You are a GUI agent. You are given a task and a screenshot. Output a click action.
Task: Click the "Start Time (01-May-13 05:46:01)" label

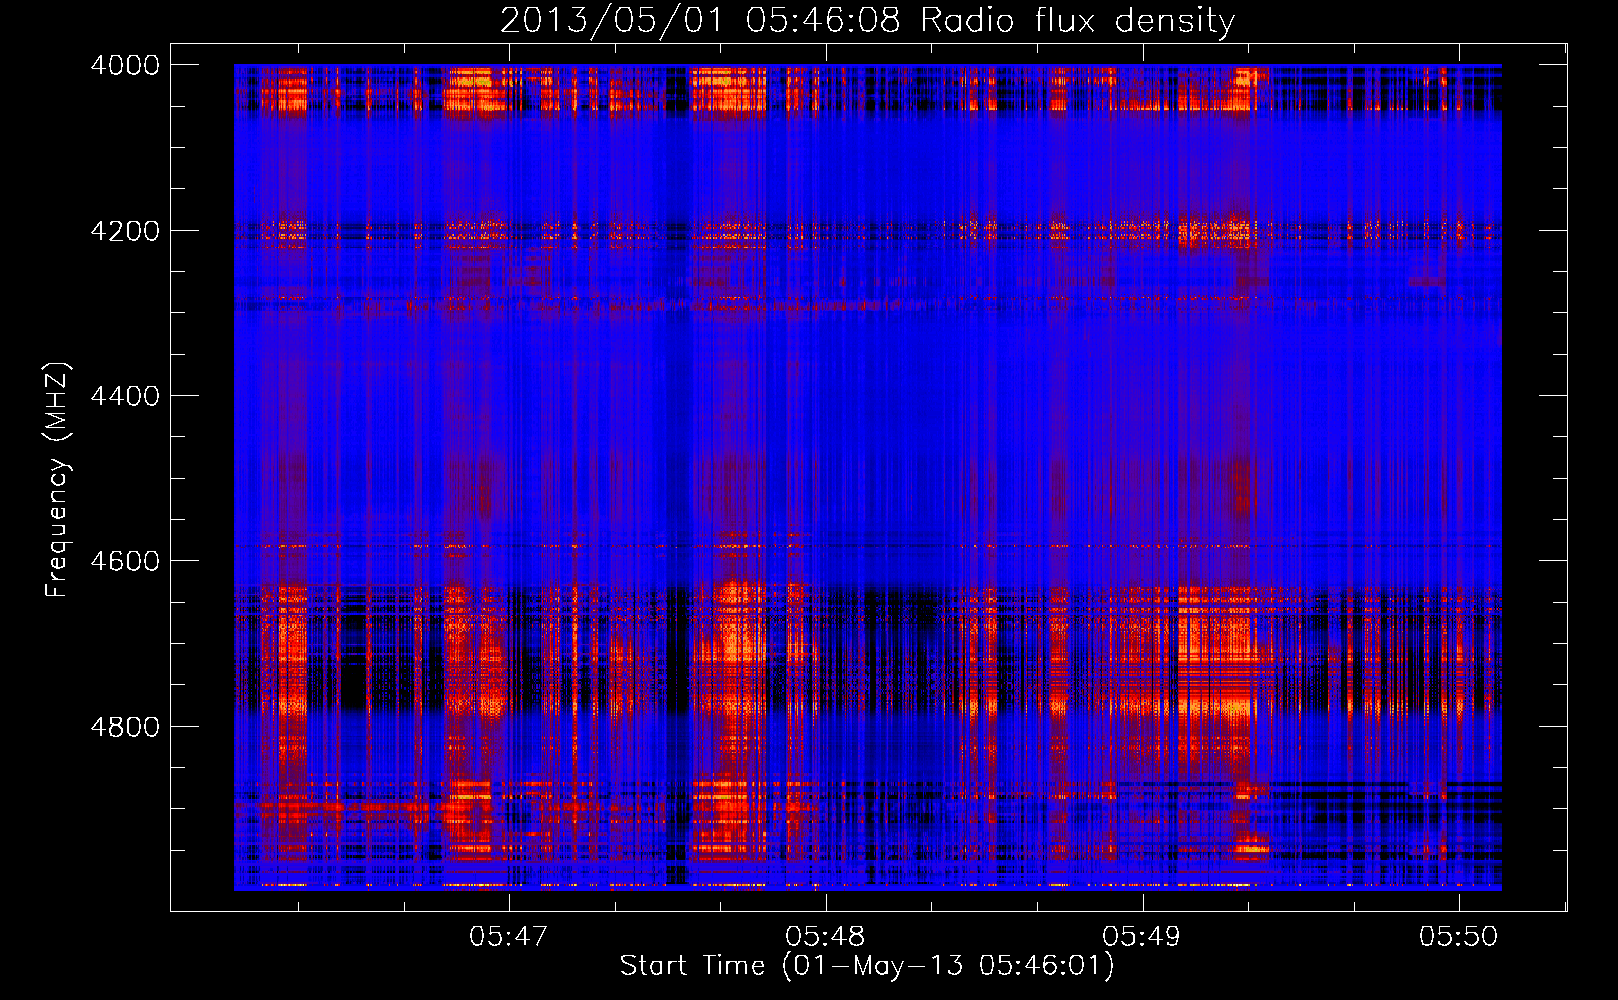click(x=867, y=966)
